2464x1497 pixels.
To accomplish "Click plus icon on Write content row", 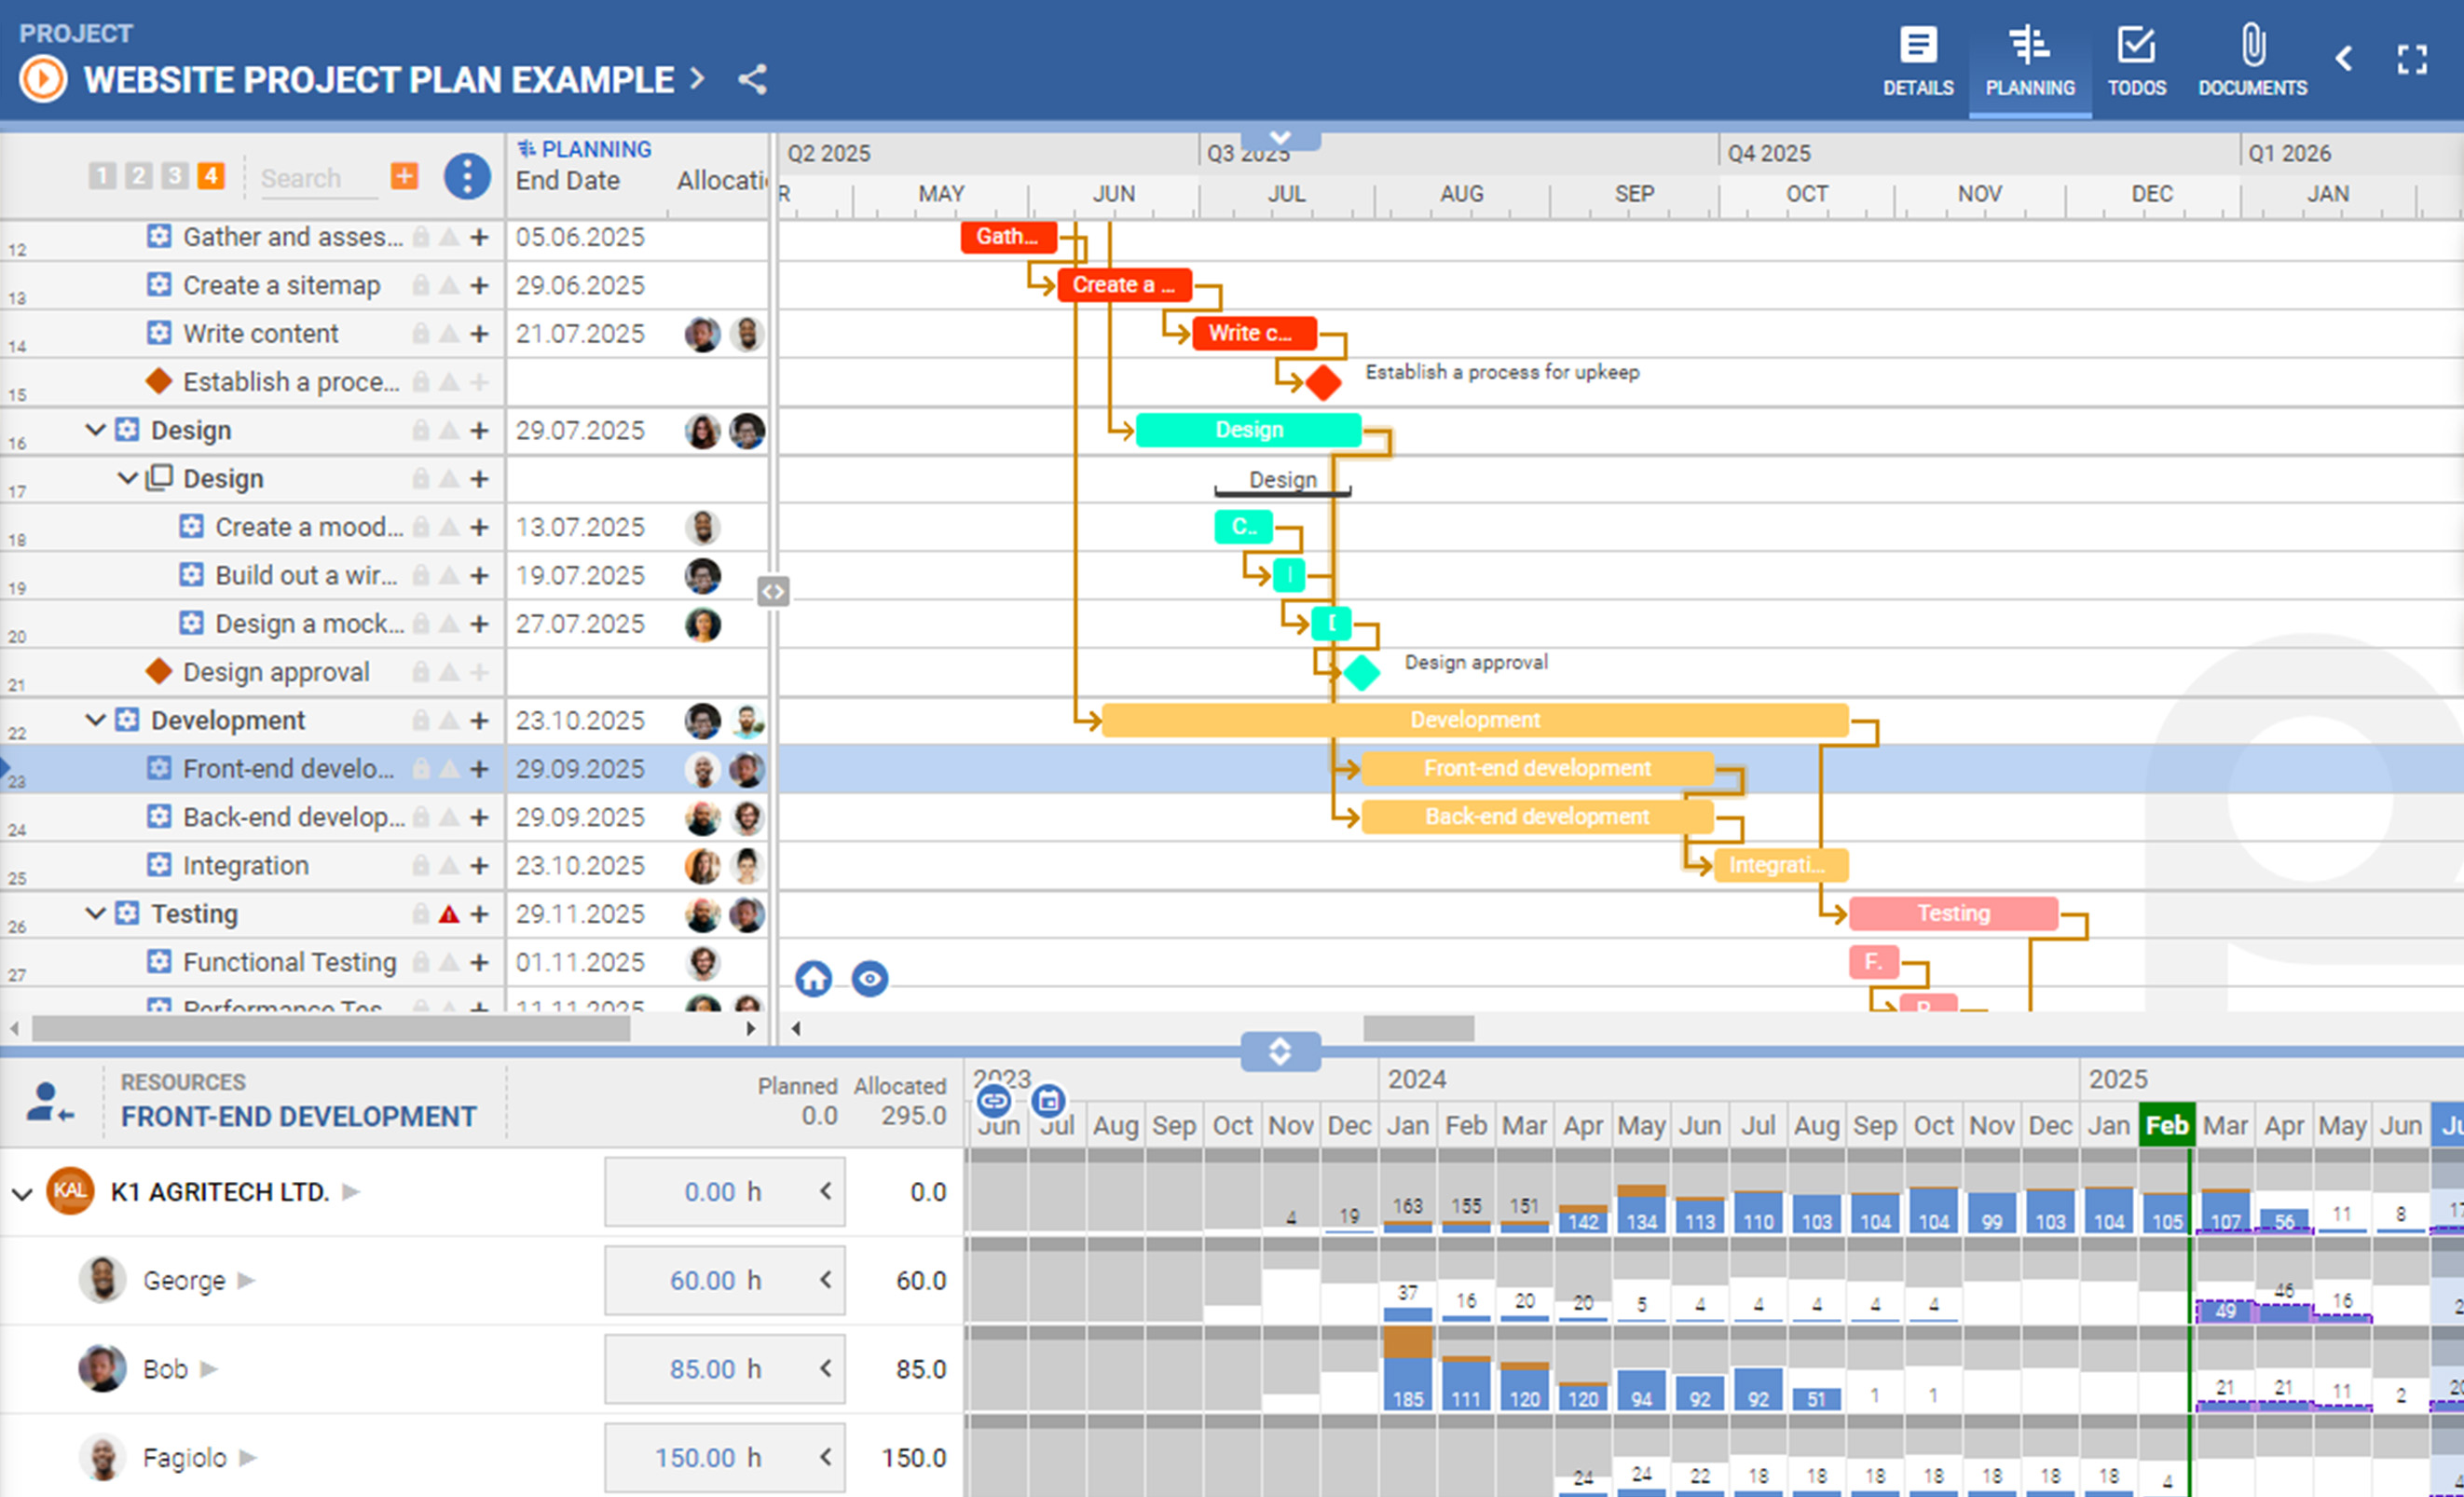I will coord(480,334).
